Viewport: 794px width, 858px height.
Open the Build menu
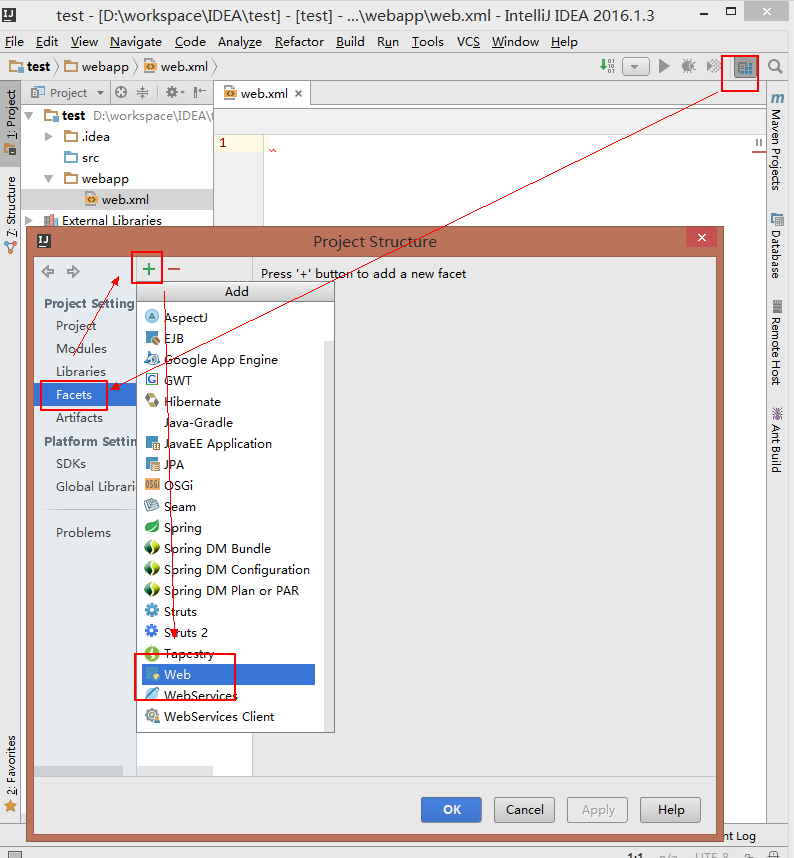(x=350, y=42)
